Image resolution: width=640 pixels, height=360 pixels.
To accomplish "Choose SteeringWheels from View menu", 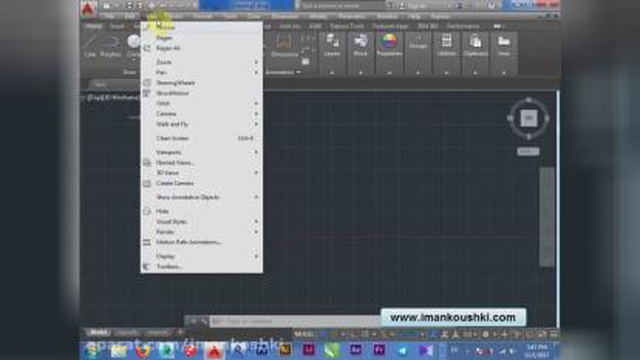I will point(202,83).
